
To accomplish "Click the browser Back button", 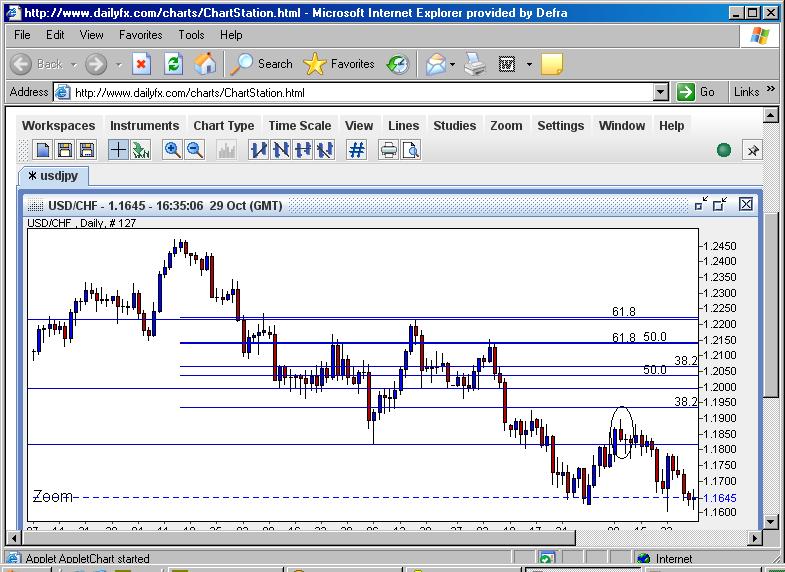I will coord(37,64).
